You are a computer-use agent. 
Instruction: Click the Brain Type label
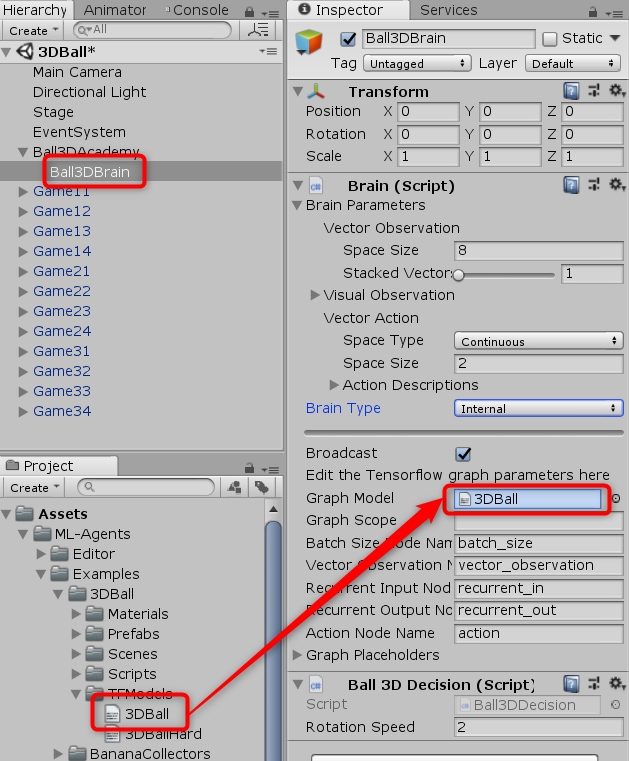[343, 408]
